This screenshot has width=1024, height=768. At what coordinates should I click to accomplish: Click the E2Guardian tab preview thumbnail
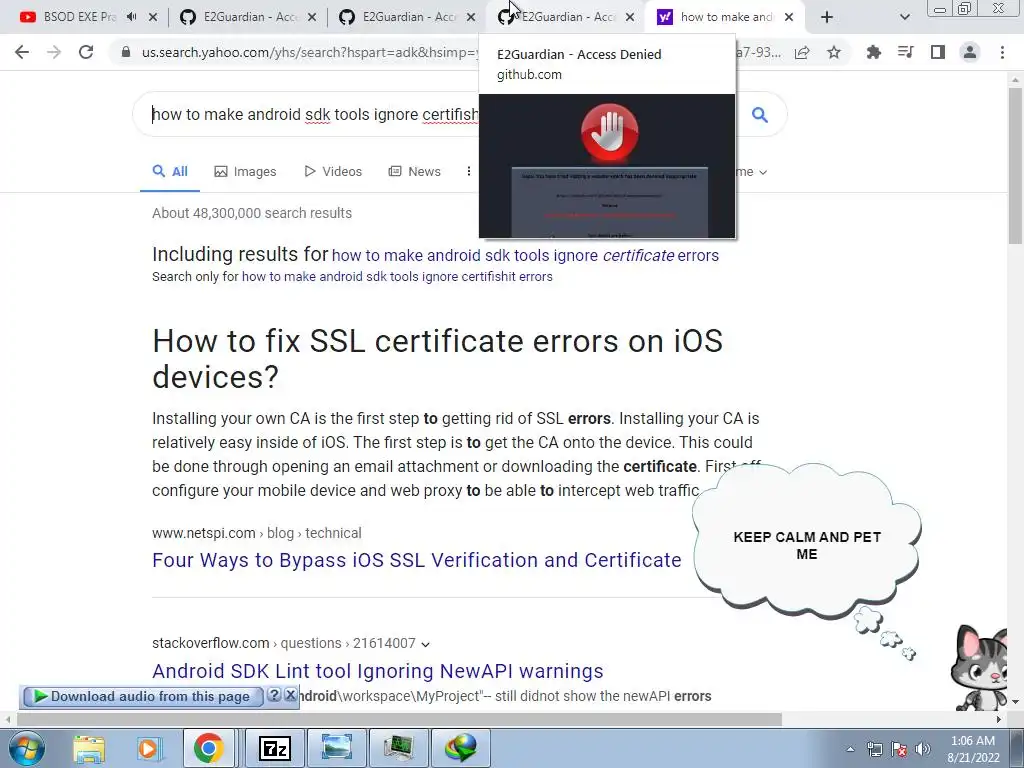tap(607, 166)
